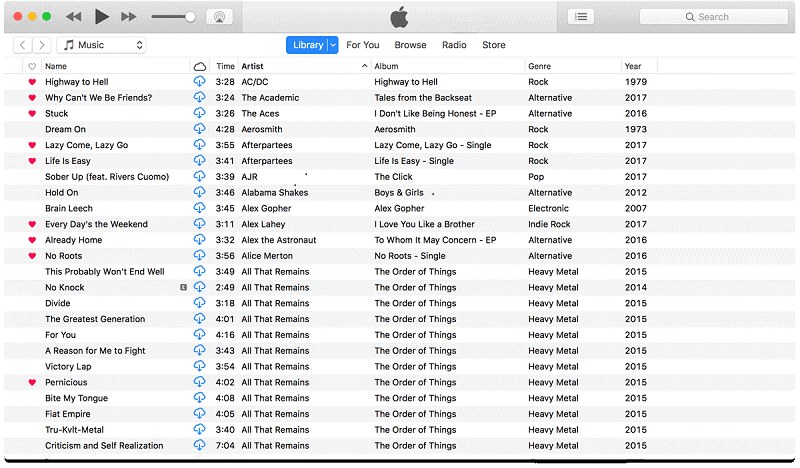Open the AirPlay output menu

[x=219, y=17]
